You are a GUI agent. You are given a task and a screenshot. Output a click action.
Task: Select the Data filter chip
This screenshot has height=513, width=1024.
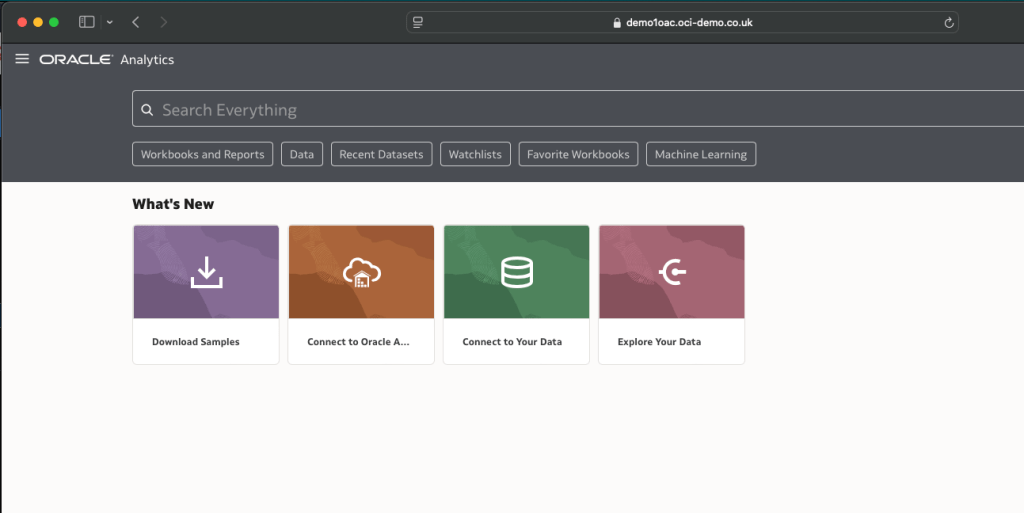tap(302, 154)
